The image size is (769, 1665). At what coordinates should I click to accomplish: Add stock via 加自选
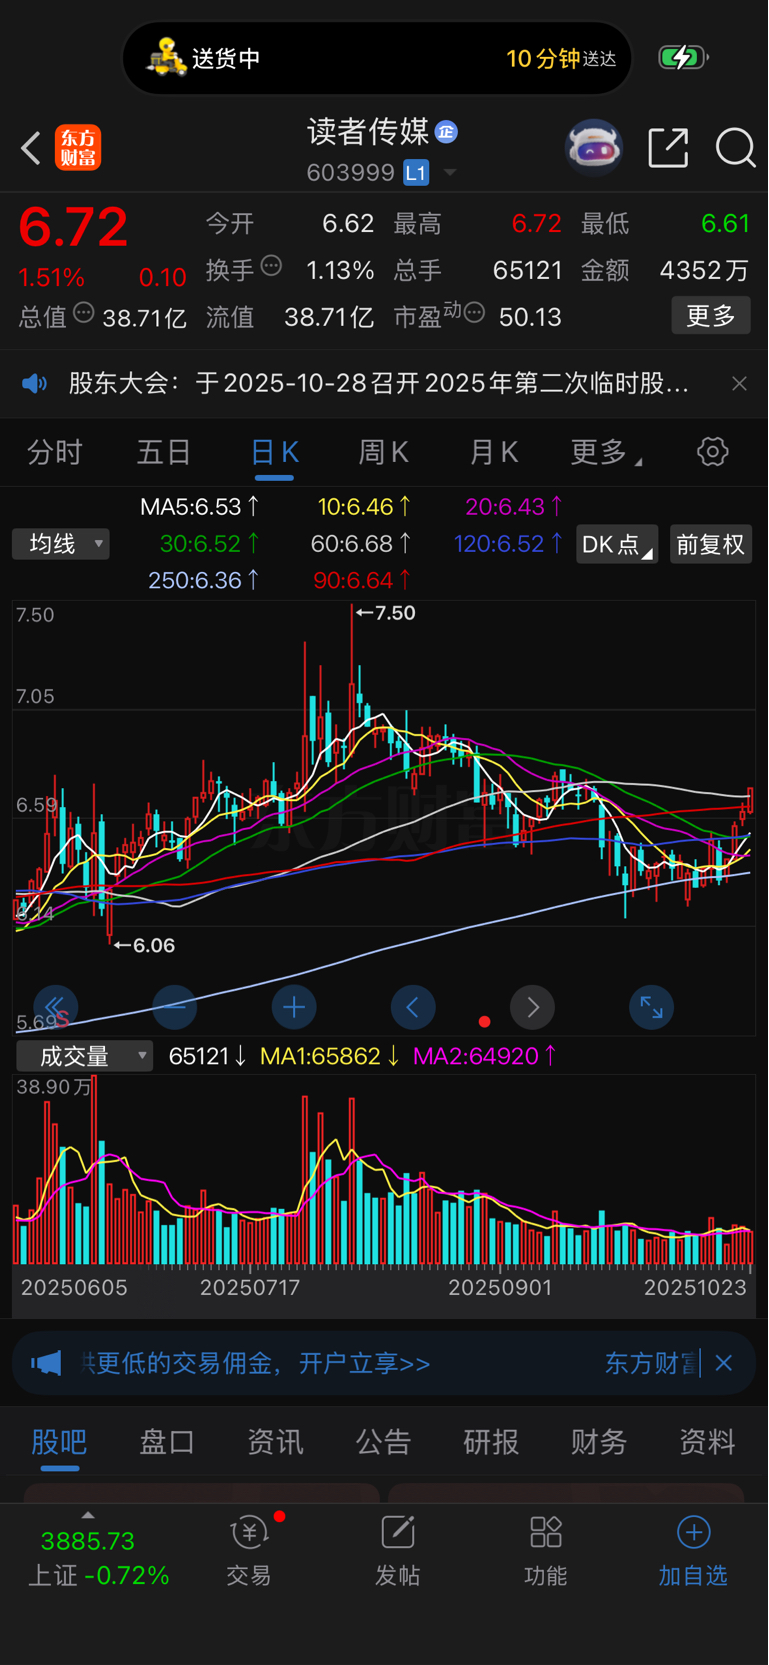(x=693, y=1553)
